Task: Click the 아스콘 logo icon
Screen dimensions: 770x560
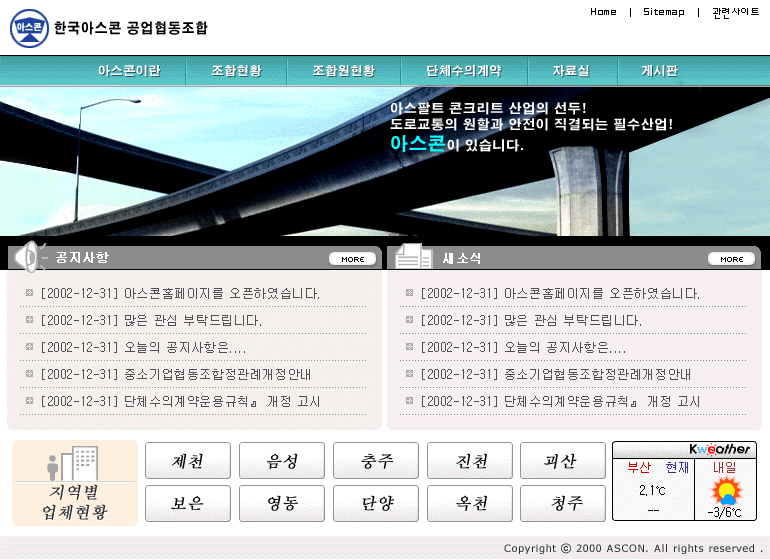Action: pyautogui.click(x=29, y=28)
